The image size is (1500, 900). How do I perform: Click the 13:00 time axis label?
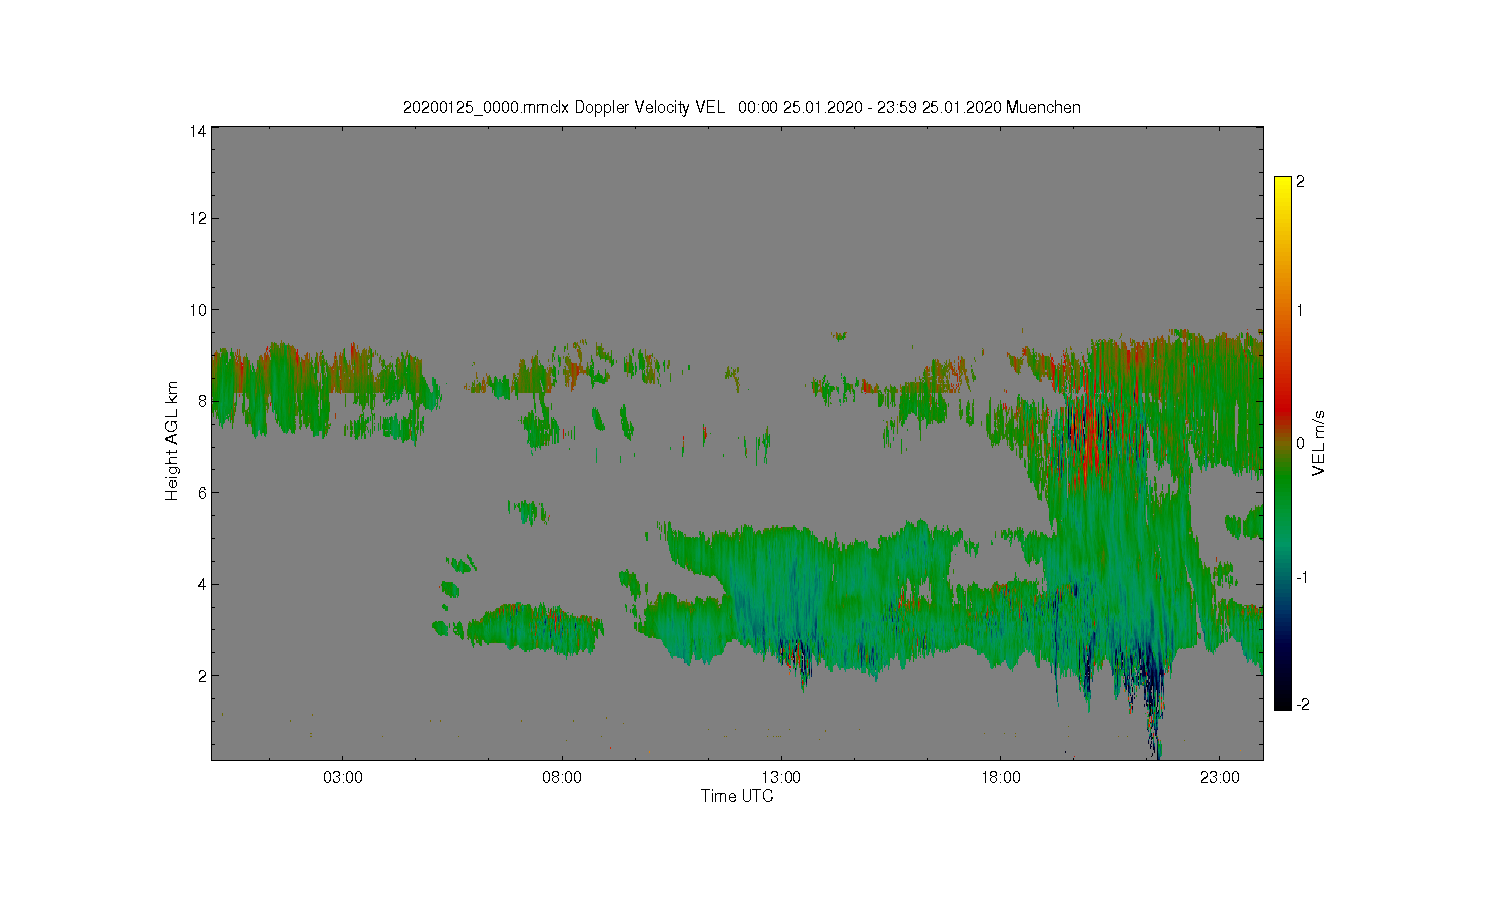coord(781,777)
